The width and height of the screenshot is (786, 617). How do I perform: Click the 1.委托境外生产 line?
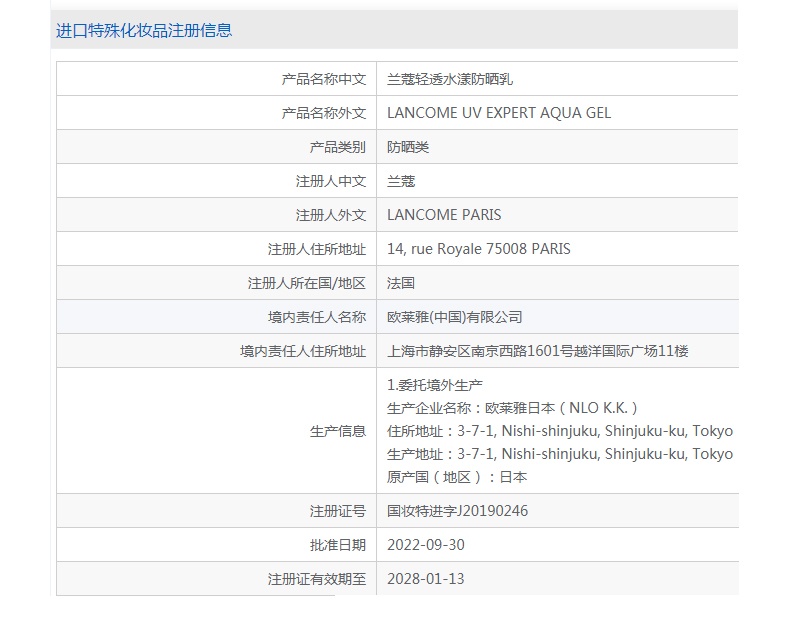click(435, 385)
